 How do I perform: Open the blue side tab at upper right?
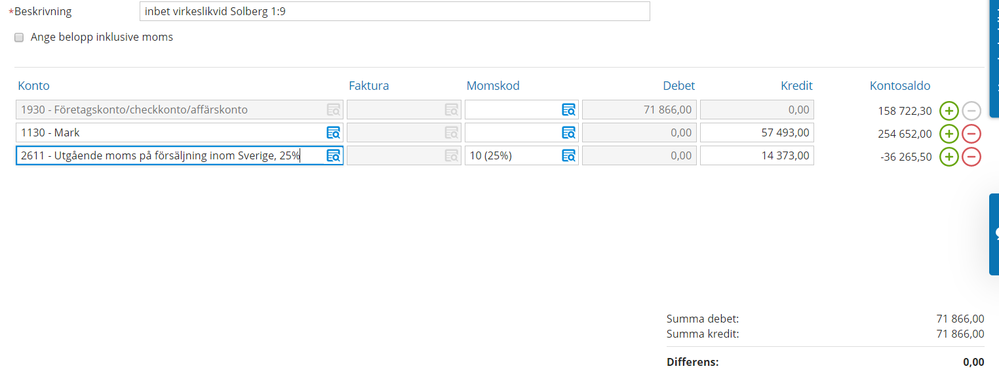pyautogui.click(x=994, y=59)
